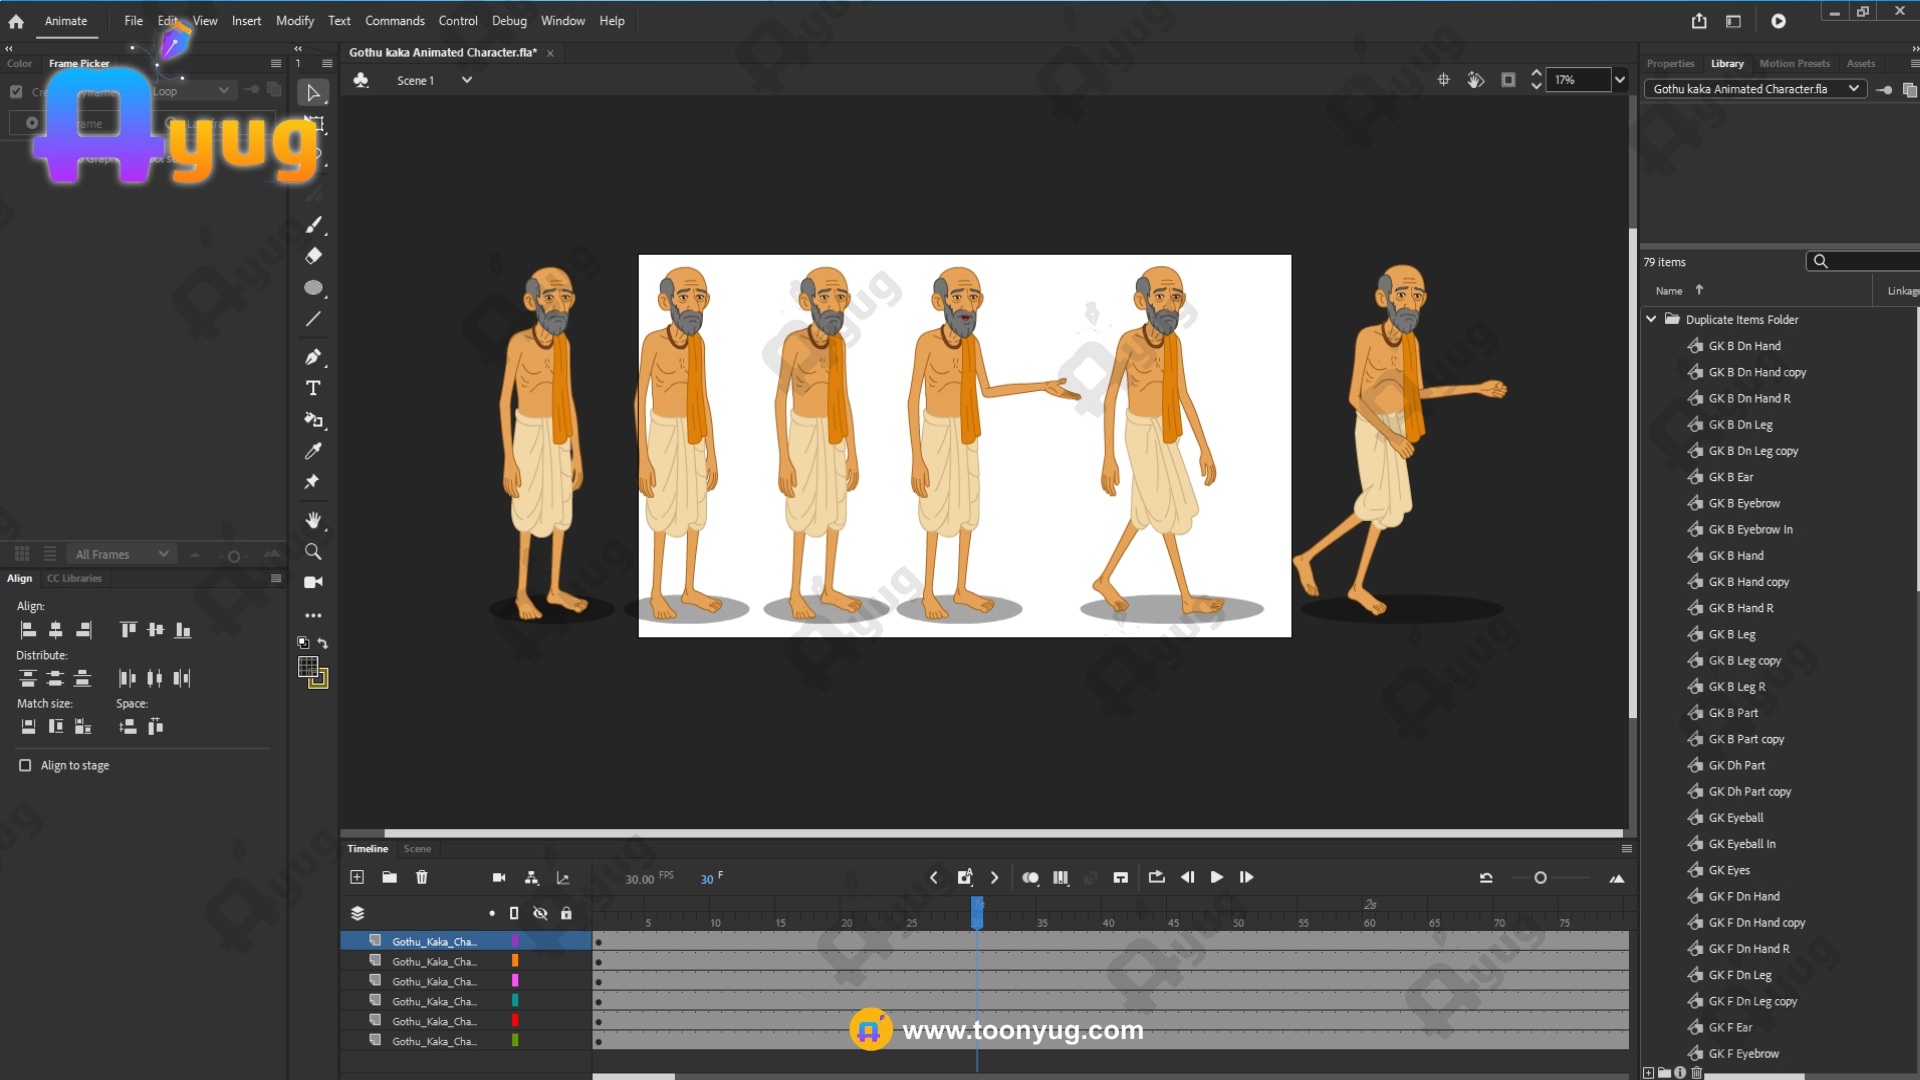Open the Scene 1 dropdown

466,80
